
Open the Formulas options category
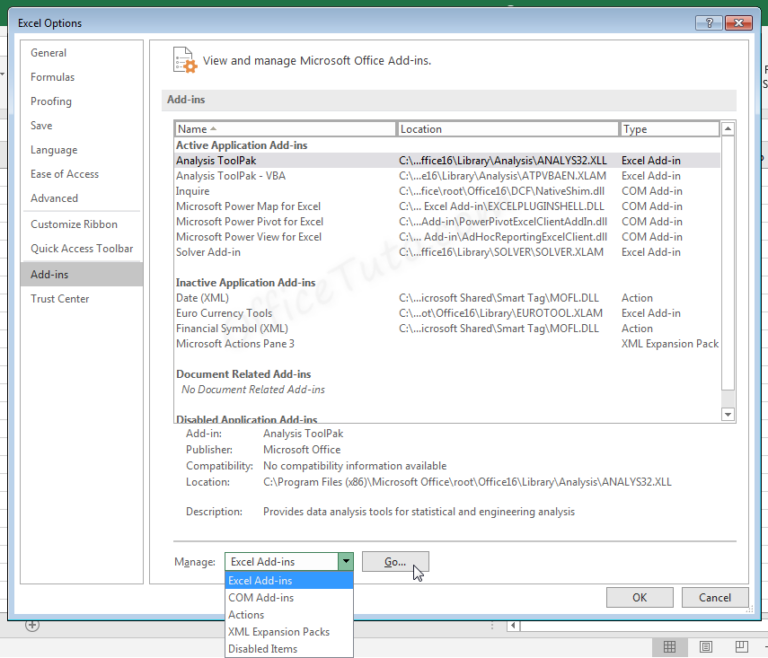click(x=52, y=77)
